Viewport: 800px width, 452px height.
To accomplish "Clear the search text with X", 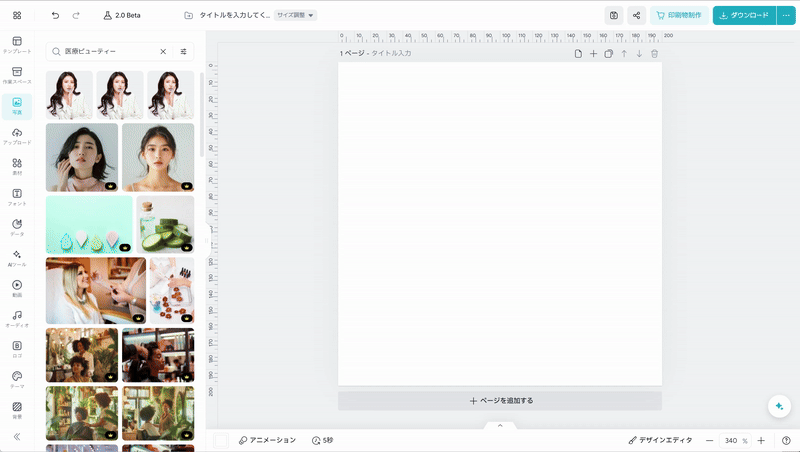I will tap(164, 51).
